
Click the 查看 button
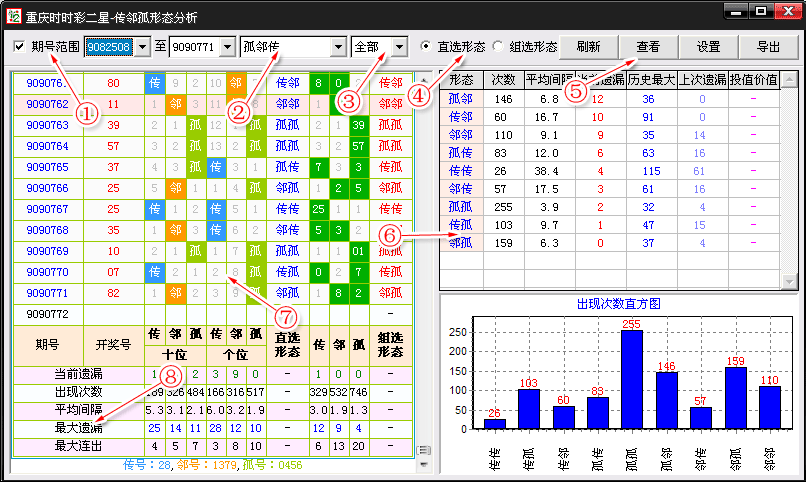648,47
